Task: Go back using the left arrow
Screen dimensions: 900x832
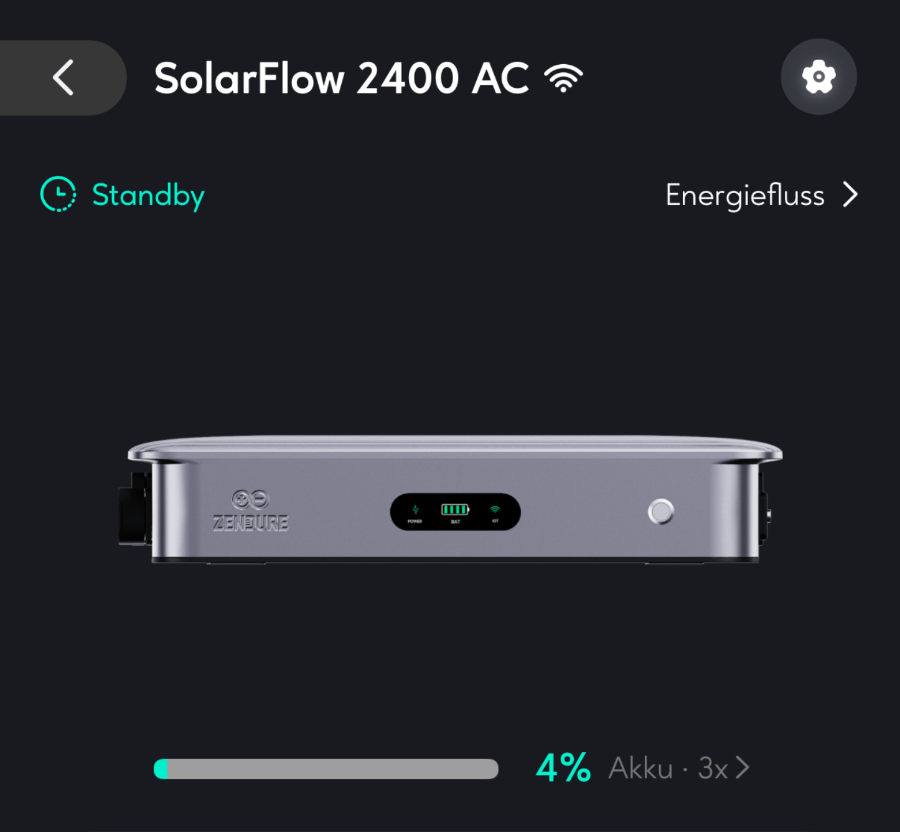Action: pos(63,77)
